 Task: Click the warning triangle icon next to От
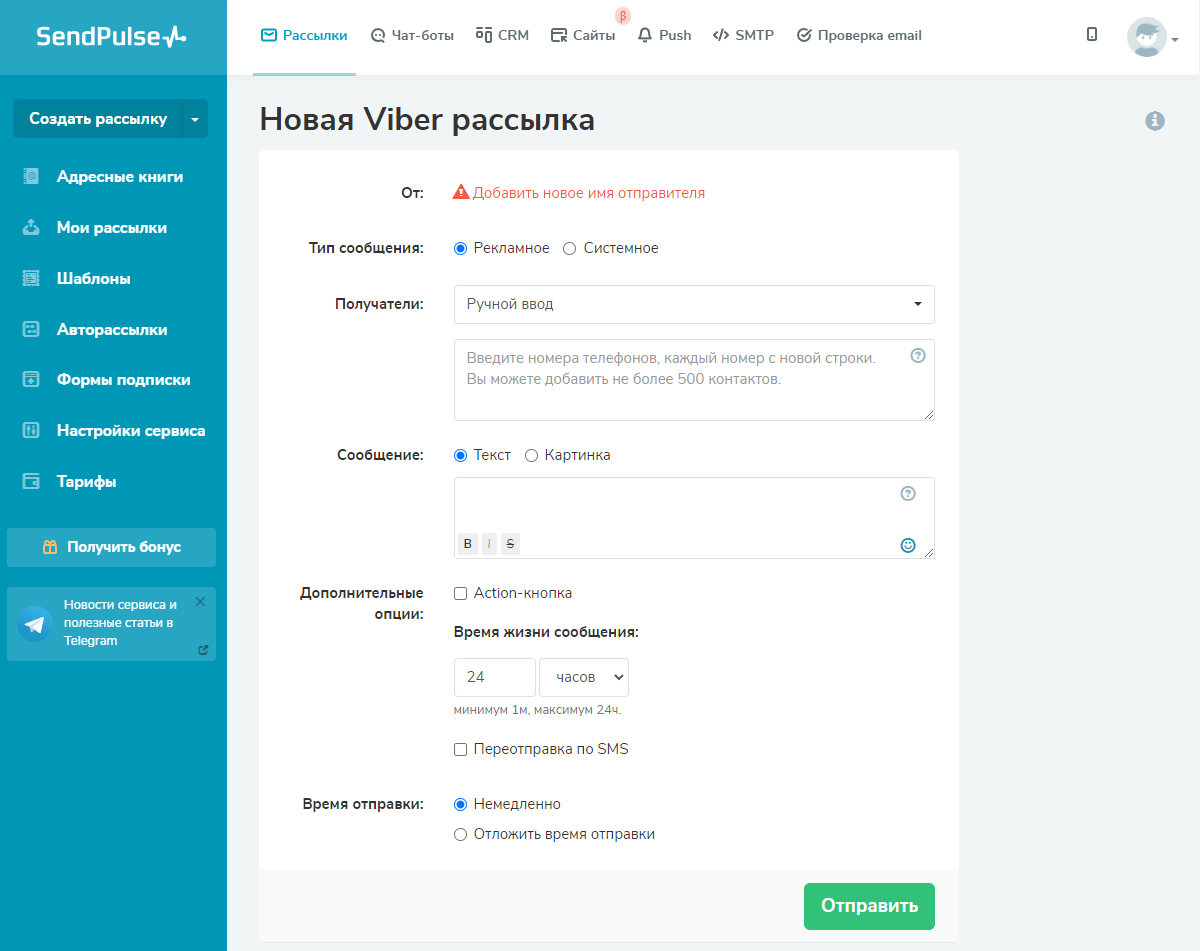pyautogui.click(x=461, y=193)
